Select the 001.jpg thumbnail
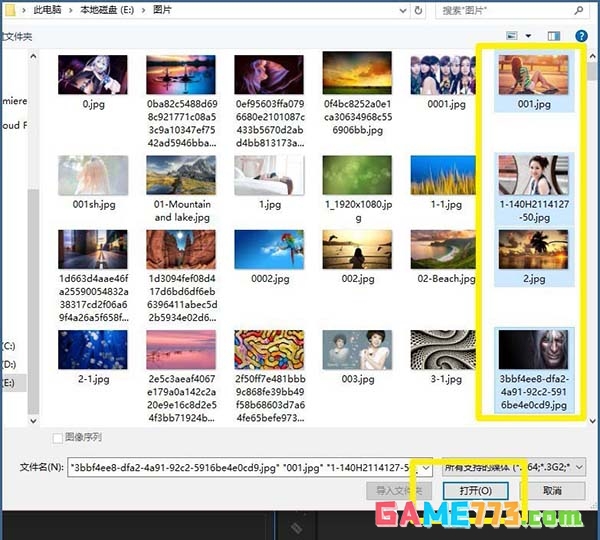This screenshot has width=600, height=540. pyautogui.click(x=533, y=75)
